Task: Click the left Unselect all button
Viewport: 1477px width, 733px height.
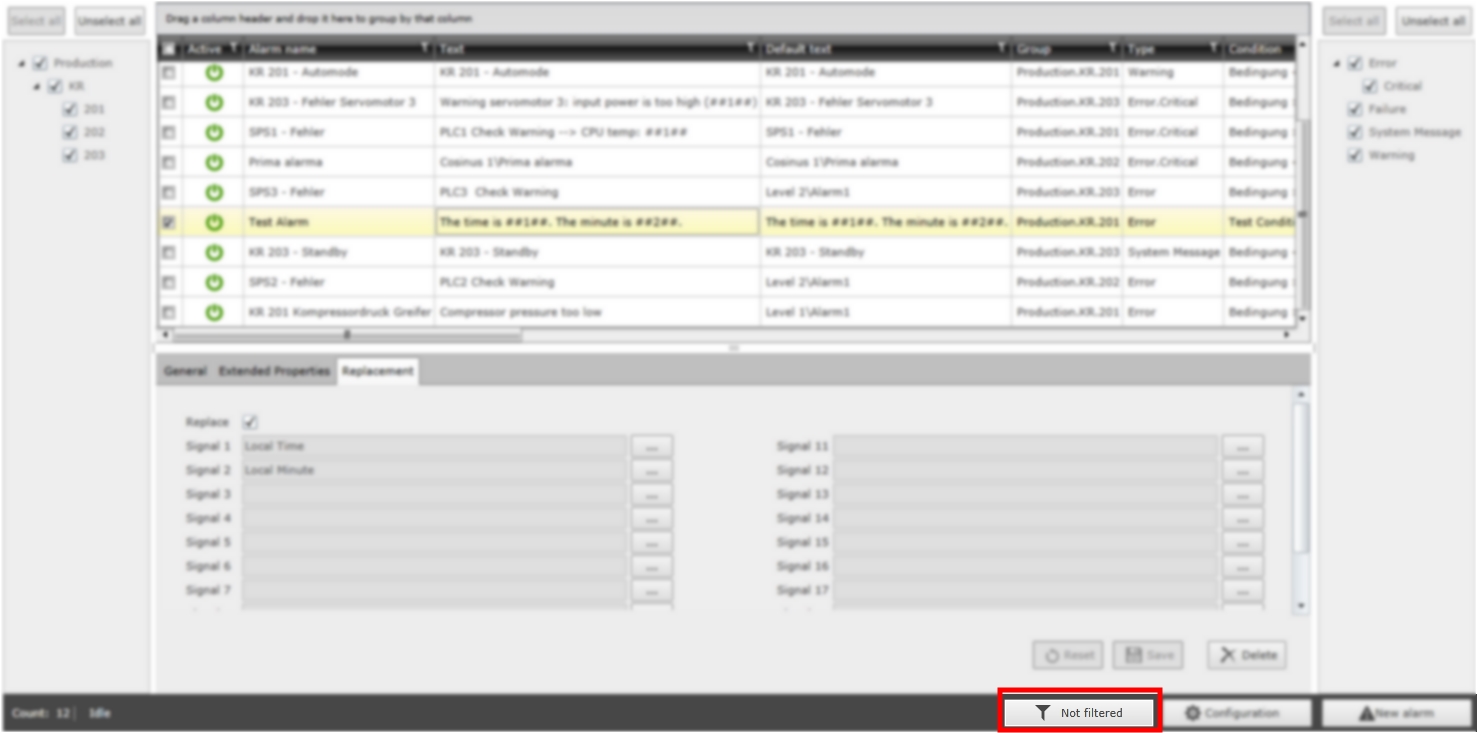Action: point(110,21)
